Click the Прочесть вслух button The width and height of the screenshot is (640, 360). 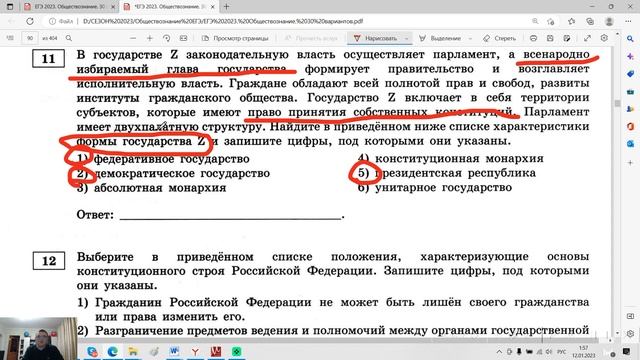(x=311, y=38)
